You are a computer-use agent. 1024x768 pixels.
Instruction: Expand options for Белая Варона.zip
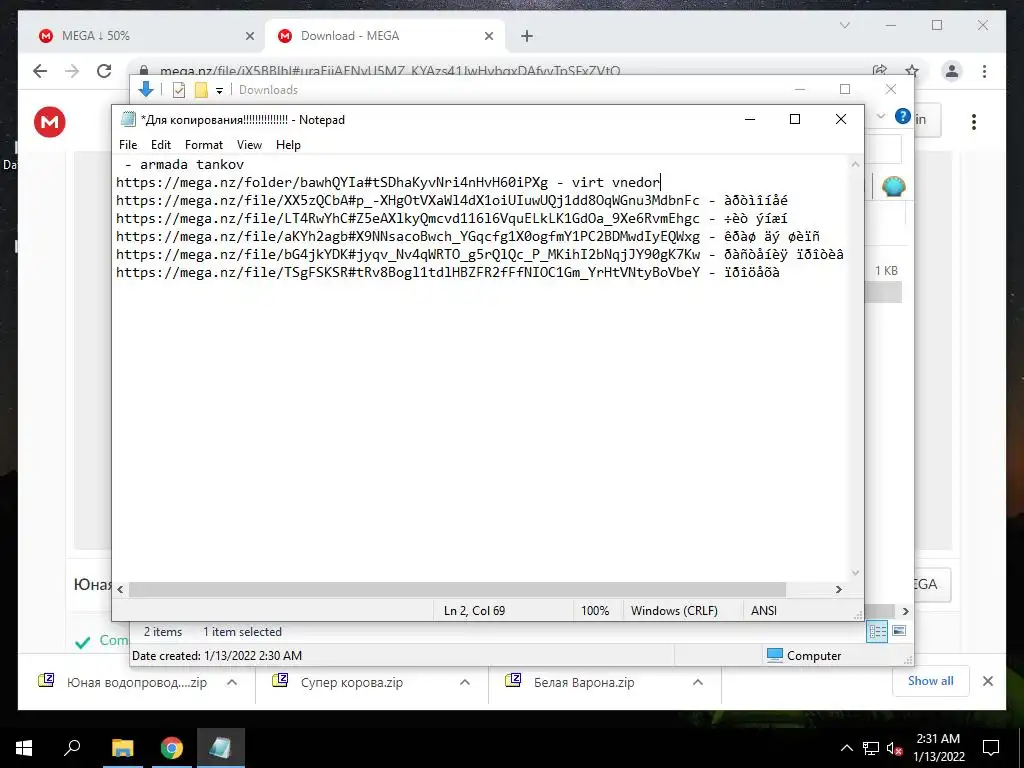tap(697, 682)
